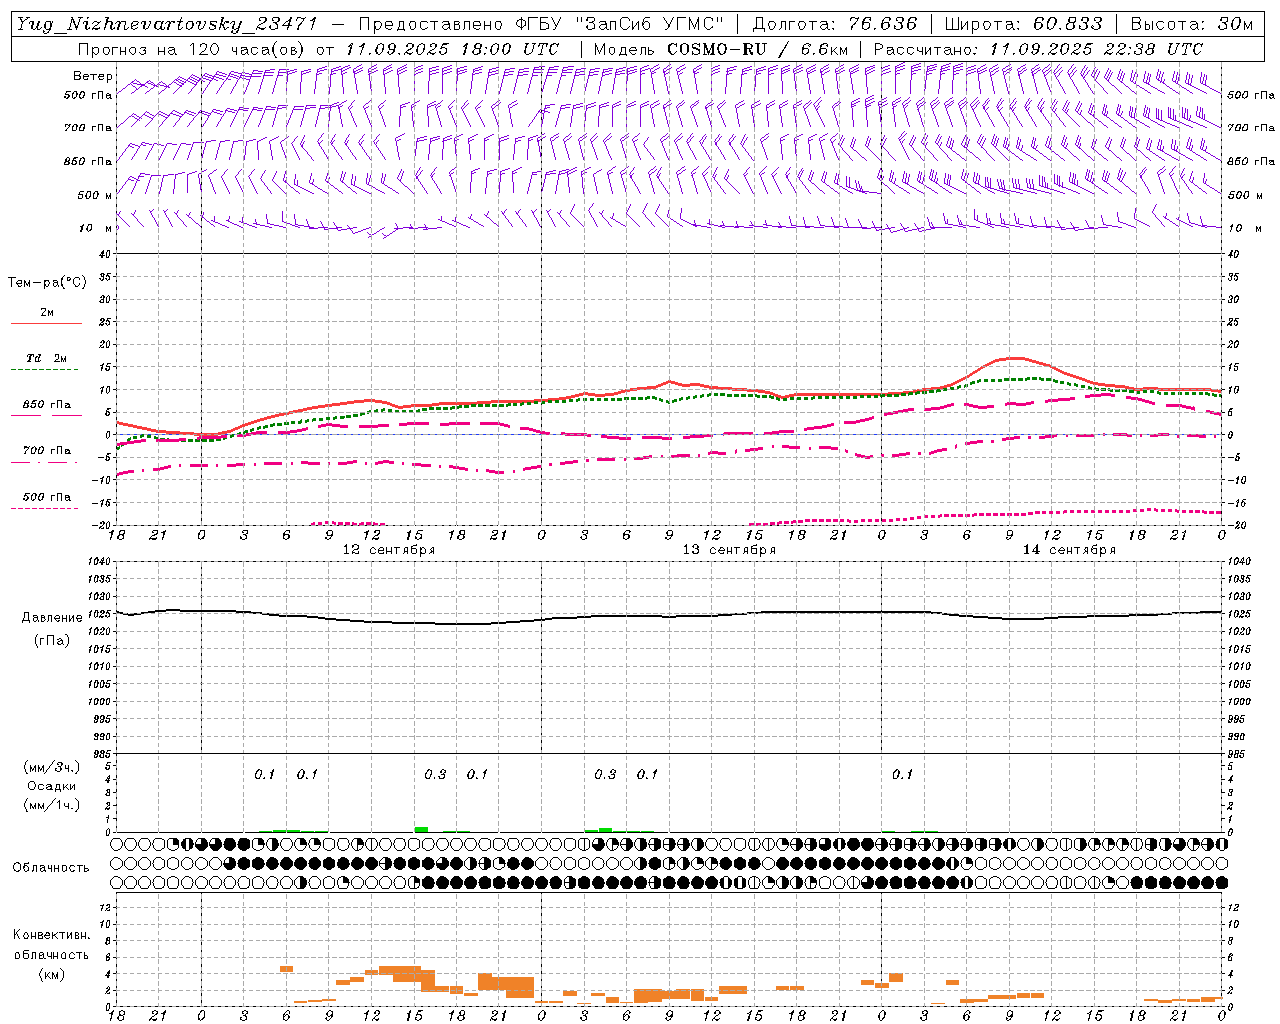Click the '(км)' unit under convective cloudiness
The width and height of the screenshot is (1280, 1024).
pyautogui.click(x=51, y=974)
